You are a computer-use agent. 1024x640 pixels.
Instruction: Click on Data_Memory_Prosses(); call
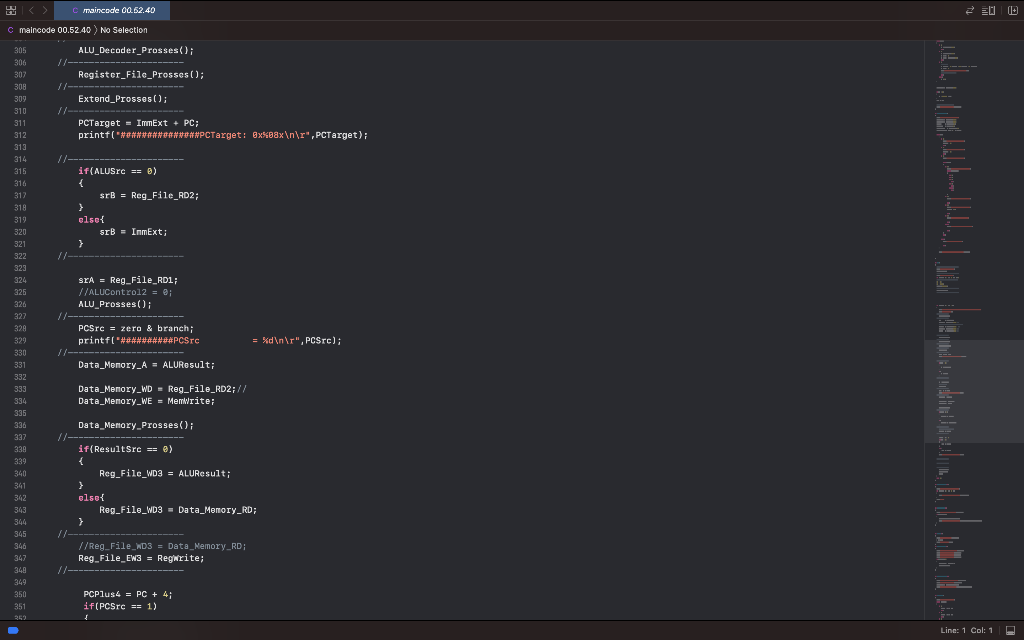136,425
